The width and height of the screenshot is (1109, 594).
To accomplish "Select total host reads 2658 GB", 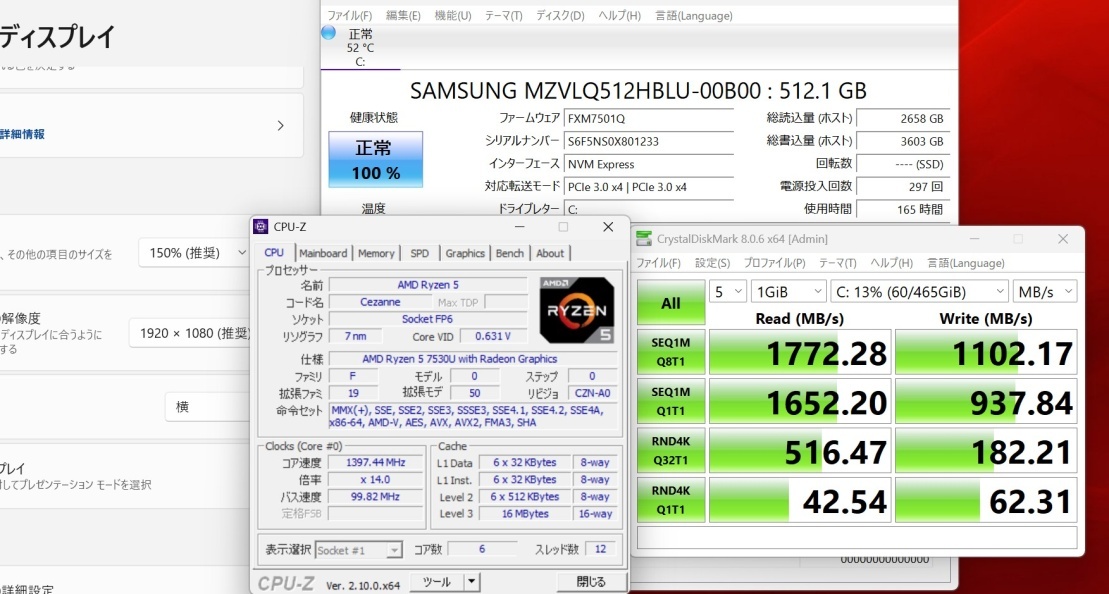I will pos(902,118).
